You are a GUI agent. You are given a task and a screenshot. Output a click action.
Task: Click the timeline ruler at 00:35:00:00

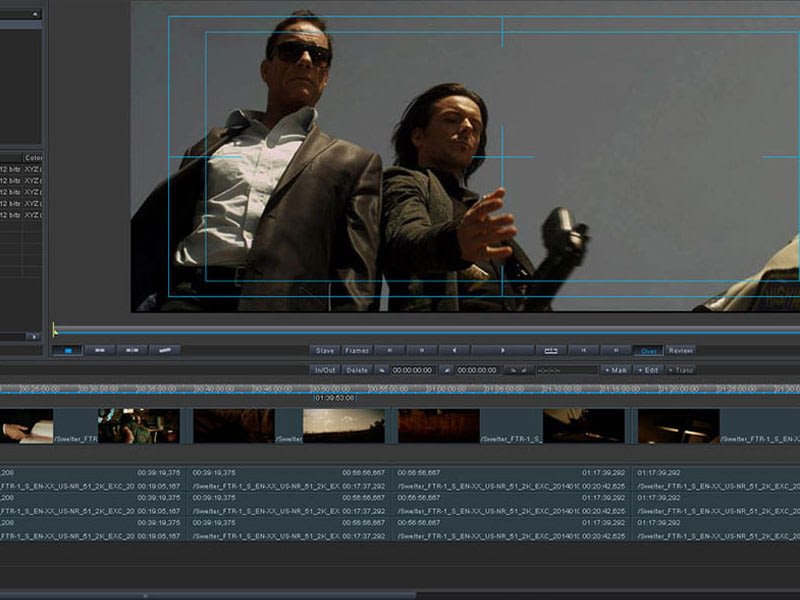point(156,389)
